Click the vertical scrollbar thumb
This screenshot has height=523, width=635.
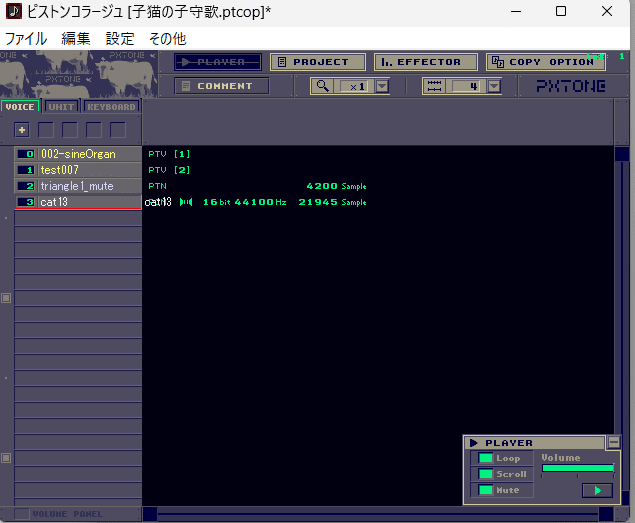coord(622,154)
